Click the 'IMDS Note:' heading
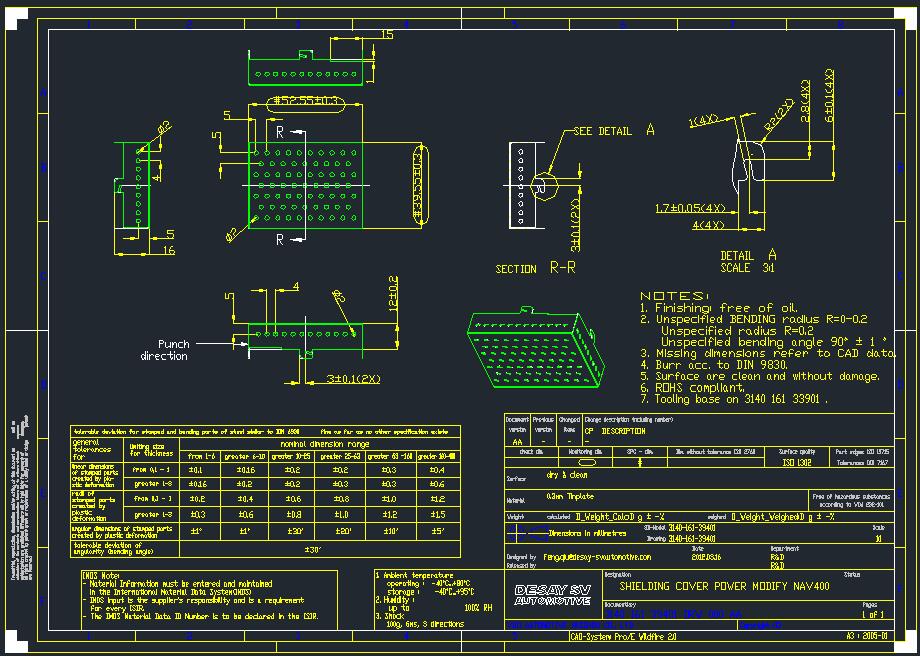The width and height of the screenshot is (920, 656). pos(103,576)
